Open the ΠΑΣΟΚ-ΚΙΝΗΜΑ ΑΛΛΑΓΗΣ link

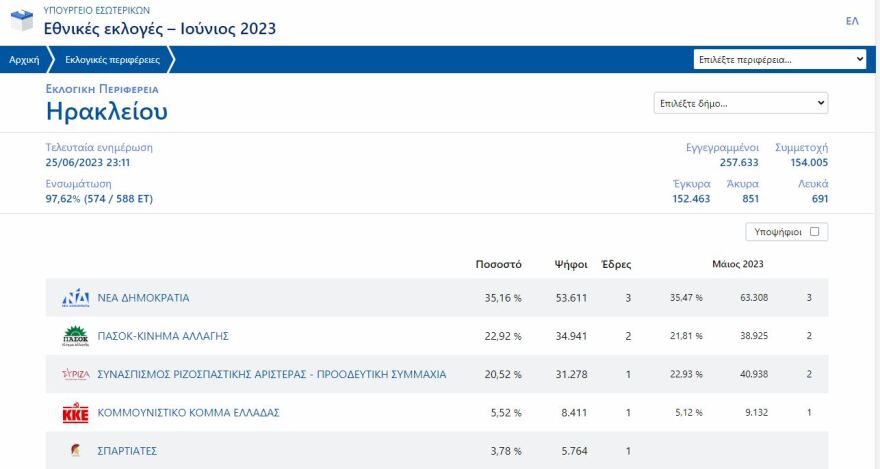155,336
